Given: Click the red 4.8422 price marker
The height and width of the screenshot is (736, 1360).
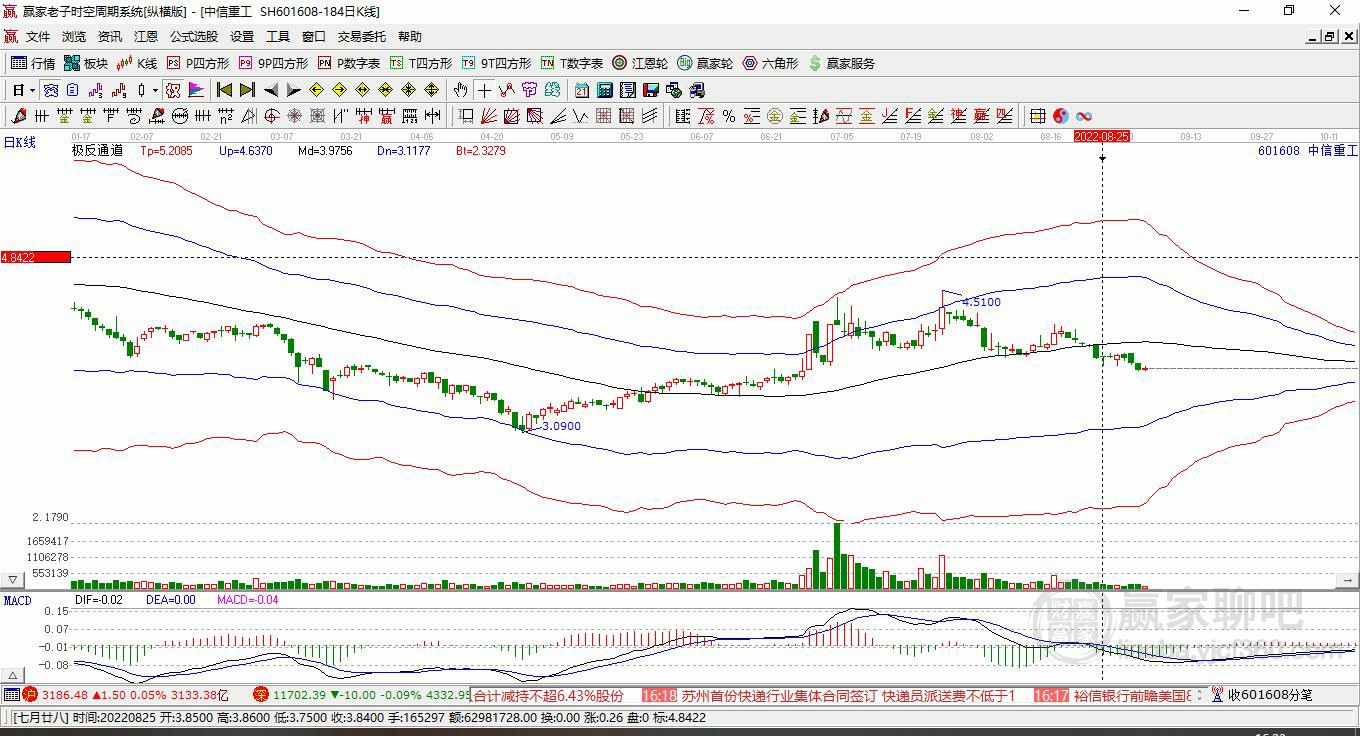Looking at the screenshot, I should (x=36, y=257).
